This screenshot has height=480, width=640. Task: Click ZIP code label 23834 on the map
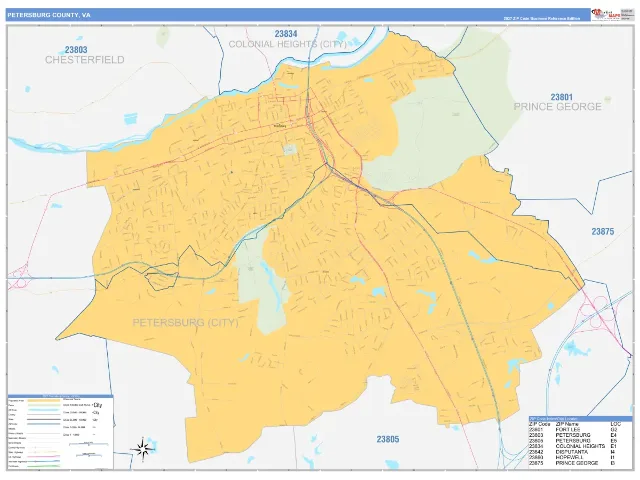click(x=285, y=34)
